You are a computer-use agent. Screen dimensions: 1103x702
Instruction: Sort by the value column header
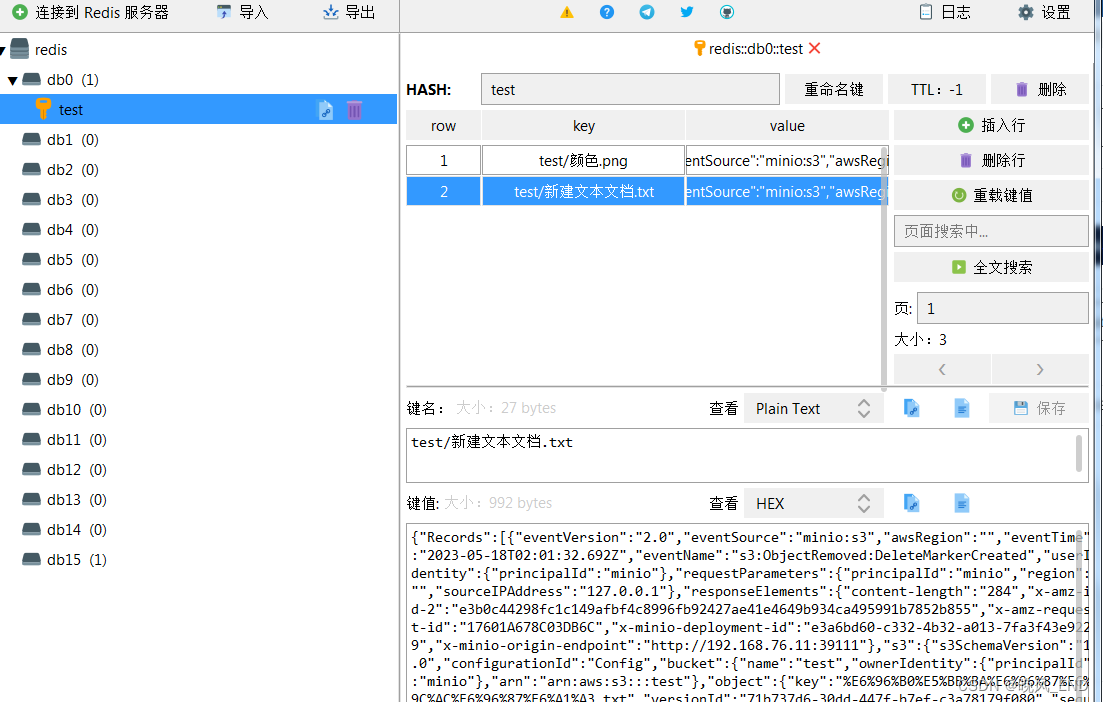pos(787,126)
